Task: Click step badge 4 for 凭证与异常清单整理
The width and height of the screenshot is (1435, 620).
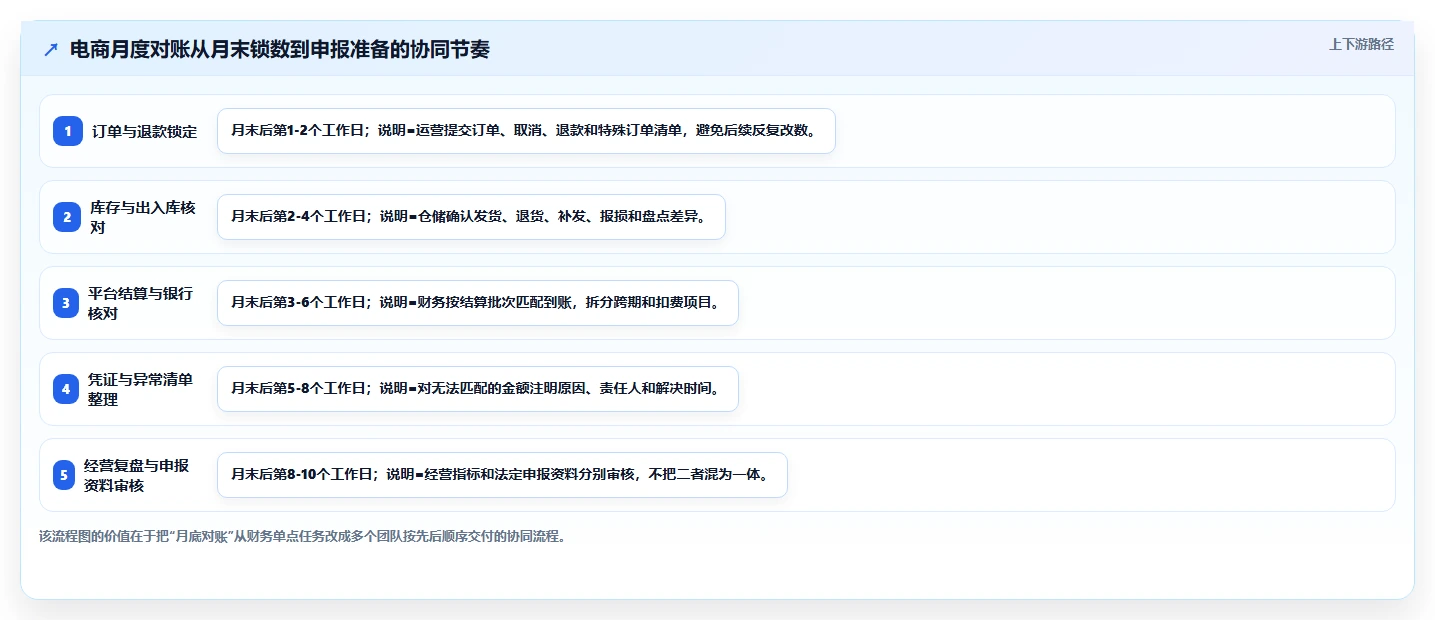Action: click(x=66, y=389)
